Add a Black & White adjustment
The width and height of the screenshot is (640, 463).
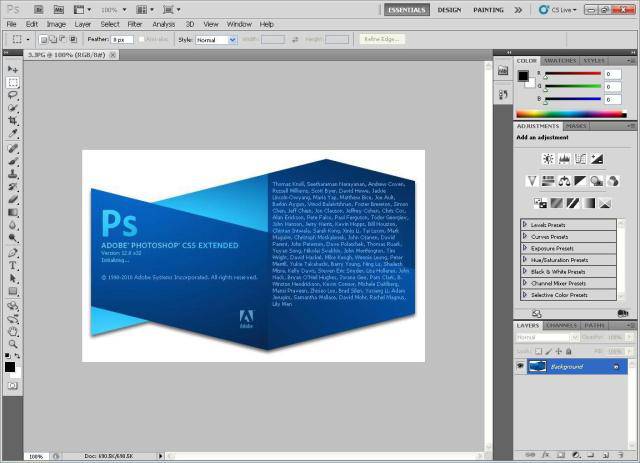580,181
